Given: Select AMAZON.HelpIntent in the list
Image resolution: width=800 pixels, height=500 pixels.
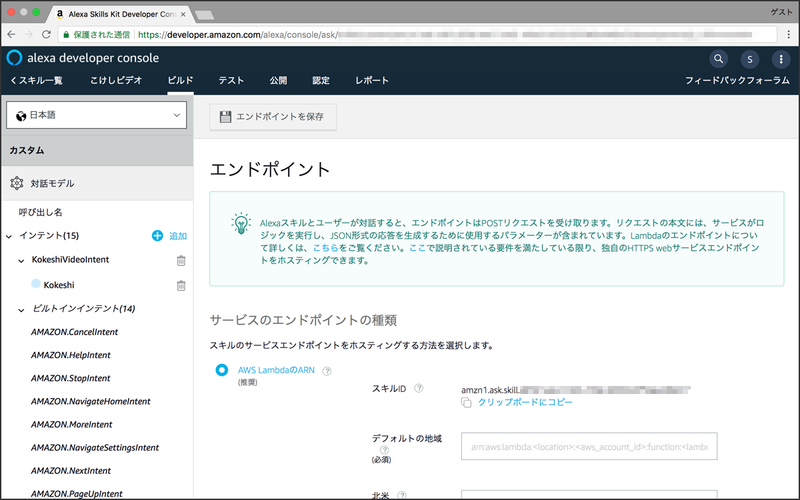Looking at the screenshot, I should (70, 355).
